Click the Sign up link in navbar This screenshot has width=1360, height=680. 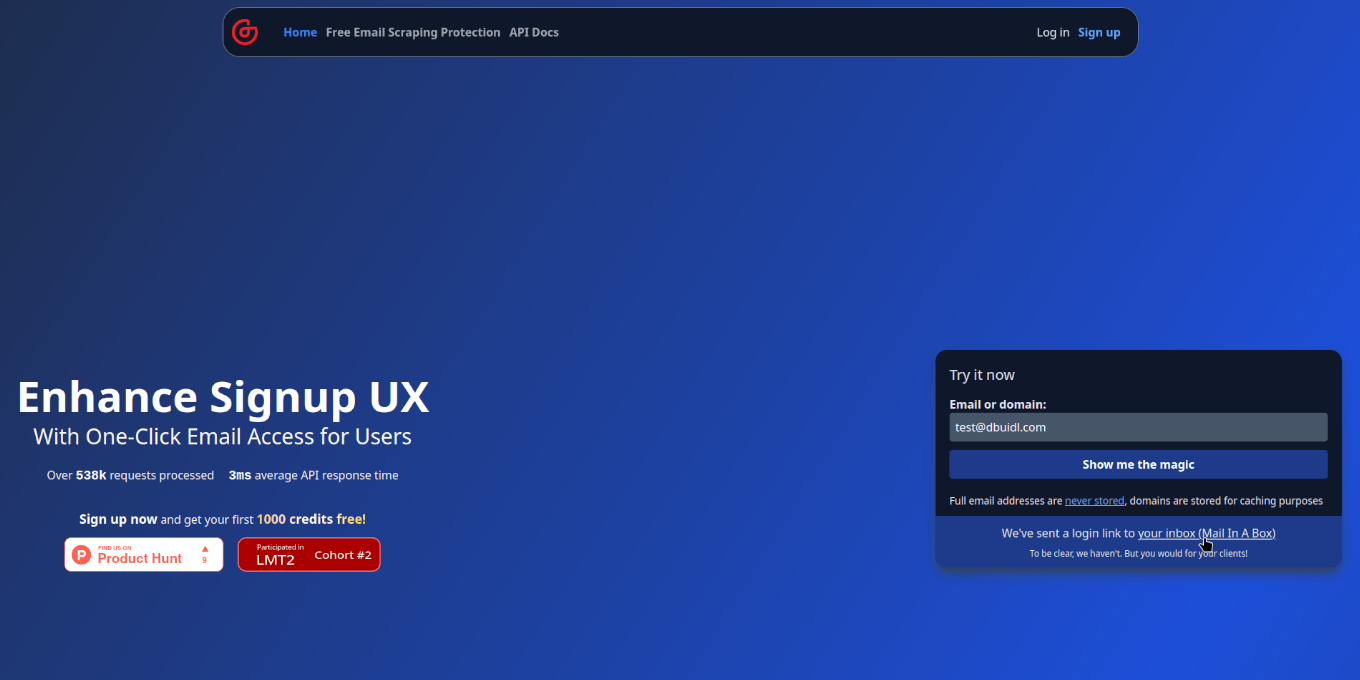pyautogui.click(x=1099, y=33)
